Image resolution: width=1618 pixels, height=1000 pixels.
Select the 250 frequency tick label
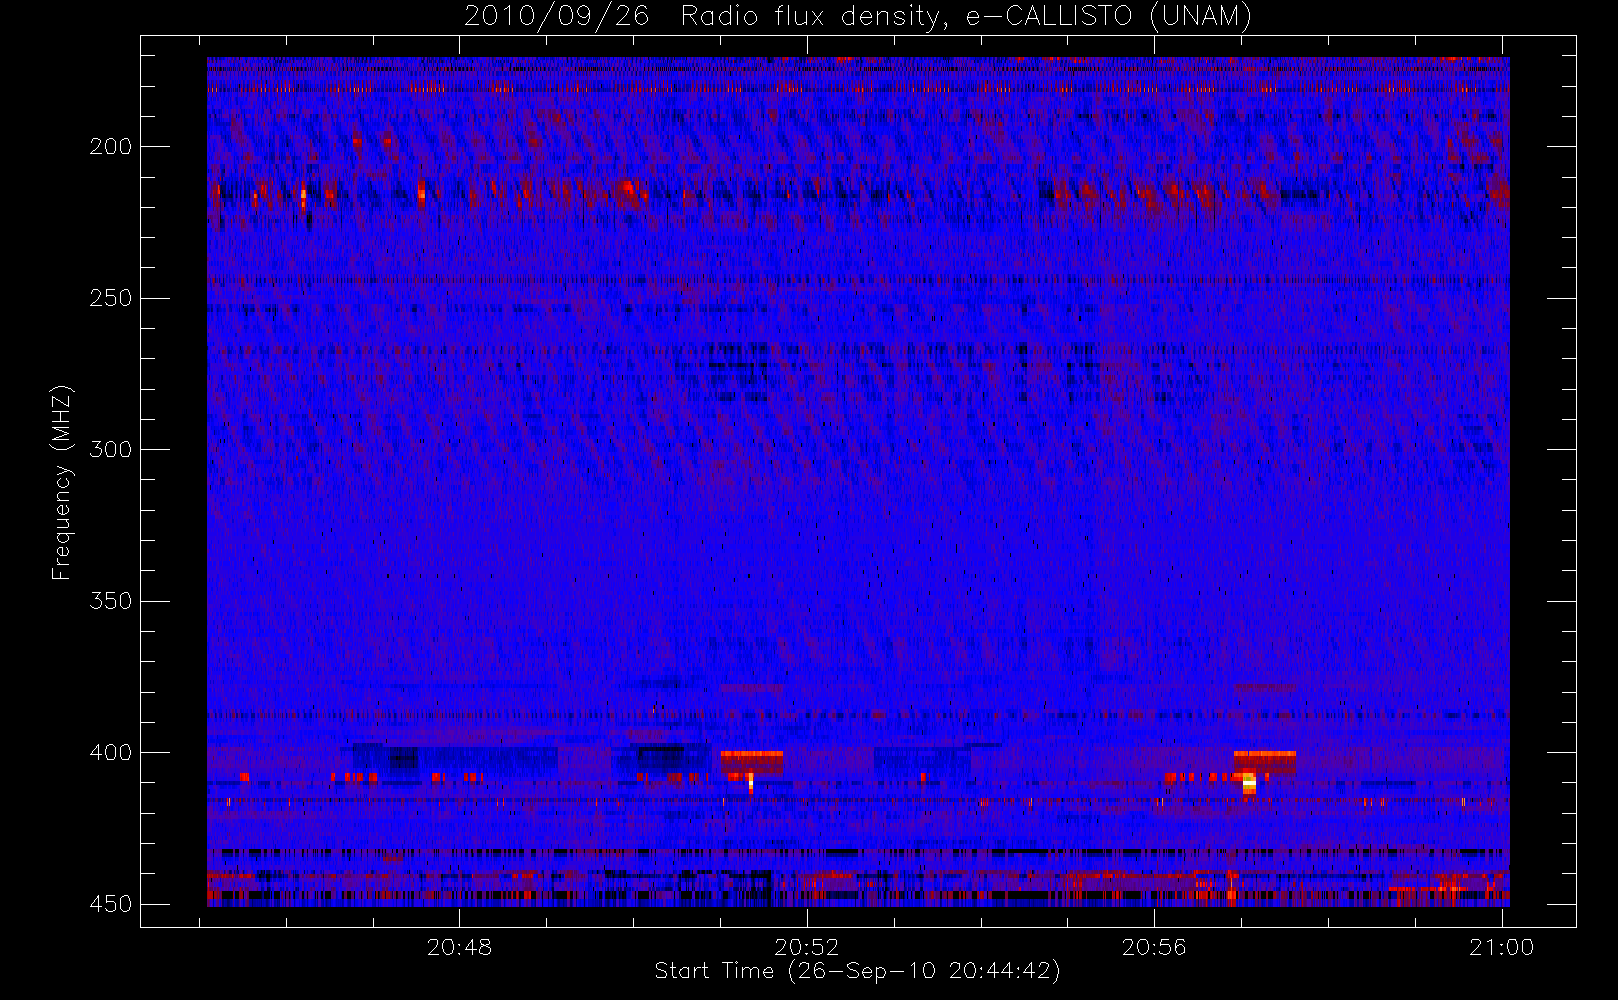110,298
